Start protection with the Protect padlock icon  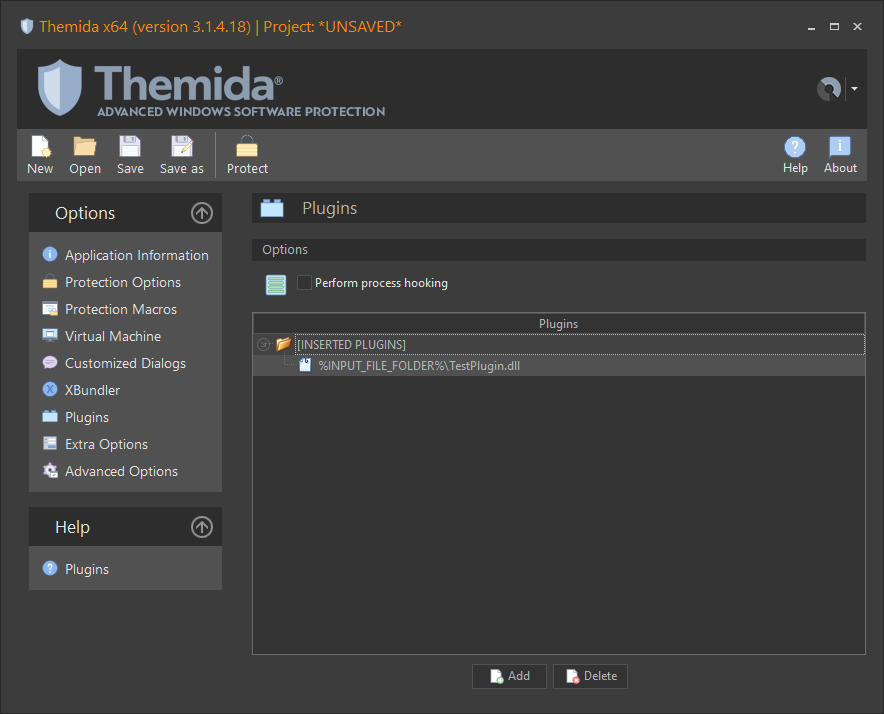247,155
